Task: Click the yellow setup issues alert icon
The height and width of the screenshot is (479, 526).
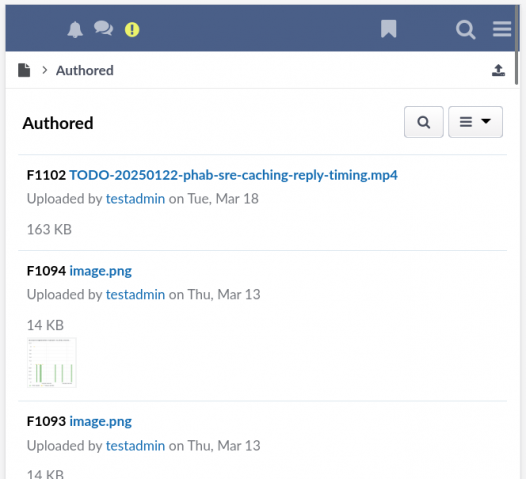Action: [x=132, y=30]
